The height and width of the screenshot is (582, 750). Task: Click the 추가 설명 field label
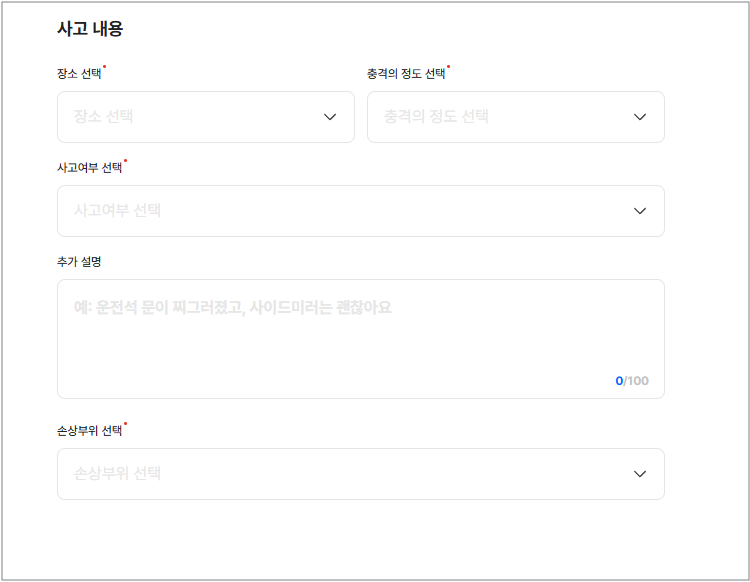[x=79, y=262]
